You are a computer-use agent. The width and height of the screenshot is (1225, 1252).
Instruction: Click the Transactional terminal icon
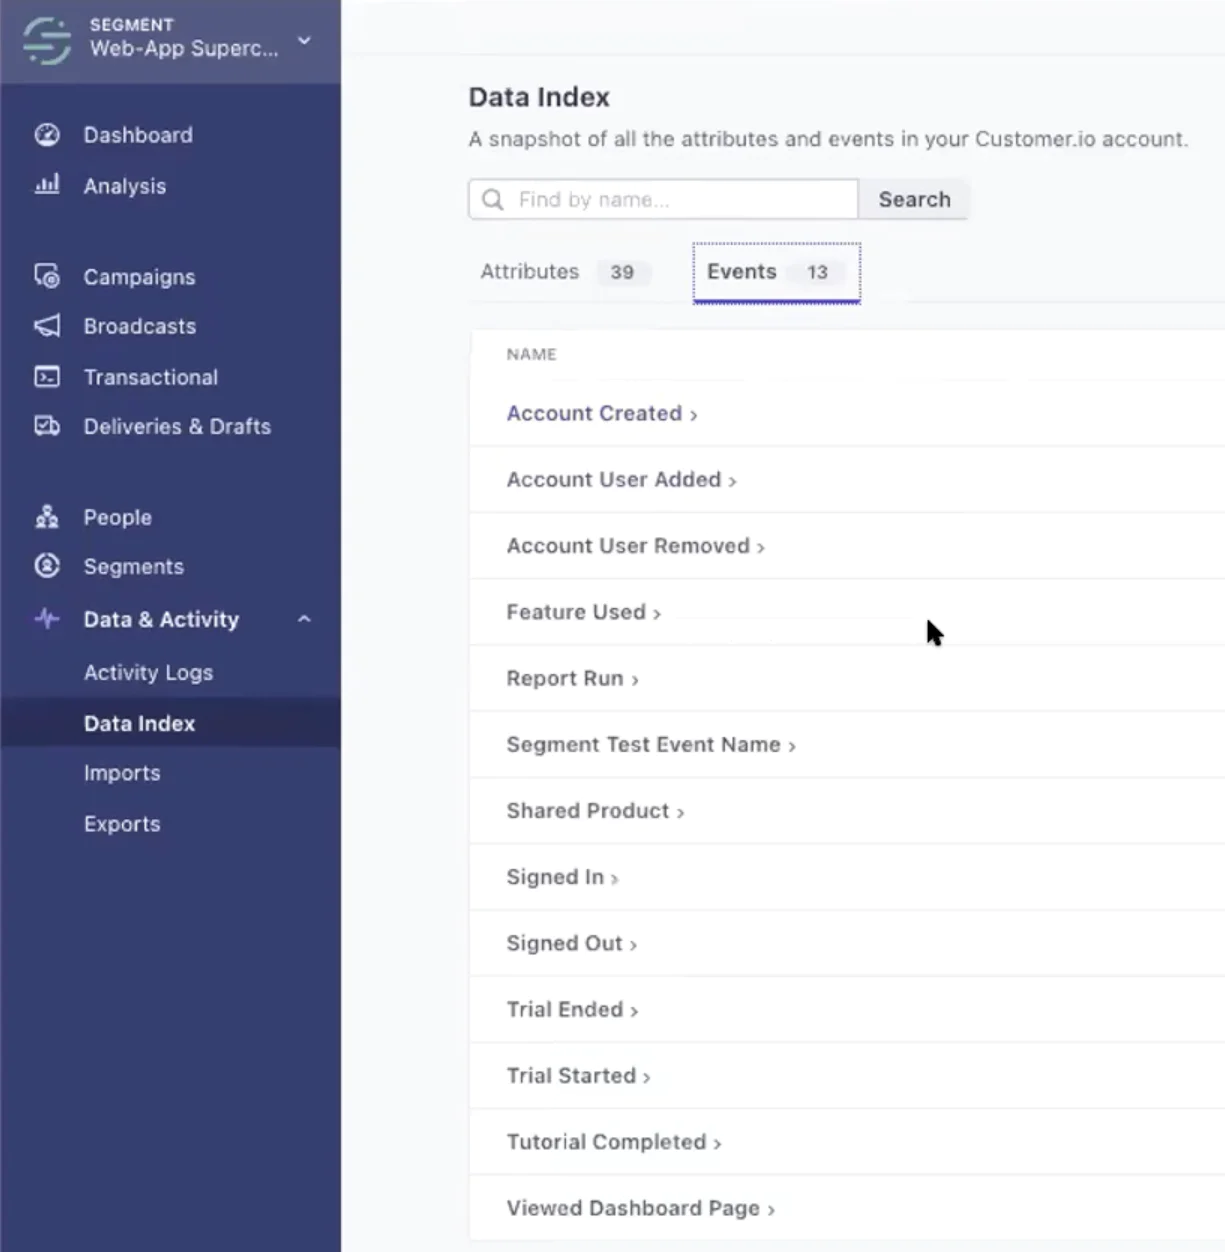click(47, 377)
